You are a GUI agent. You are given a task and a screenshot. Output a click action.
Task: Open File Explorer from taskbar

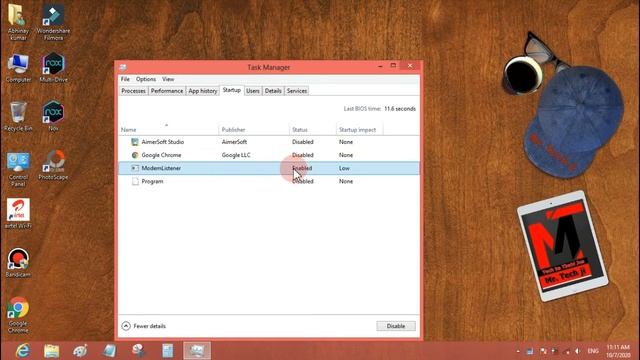click(51, 351)
